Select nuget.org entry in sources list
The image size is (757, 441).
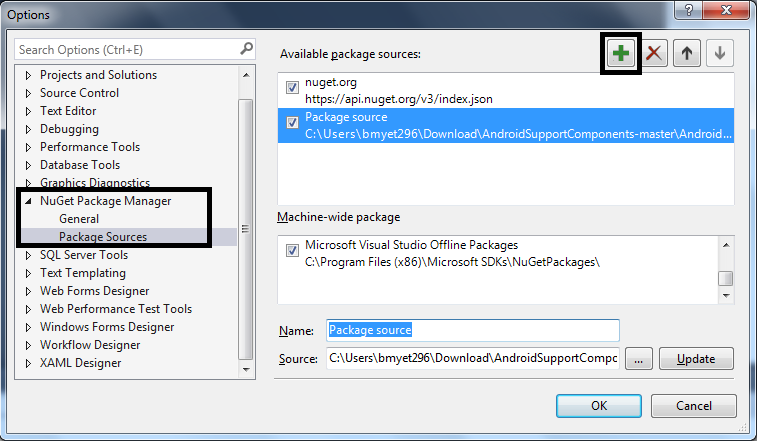(x=506, y=90)
